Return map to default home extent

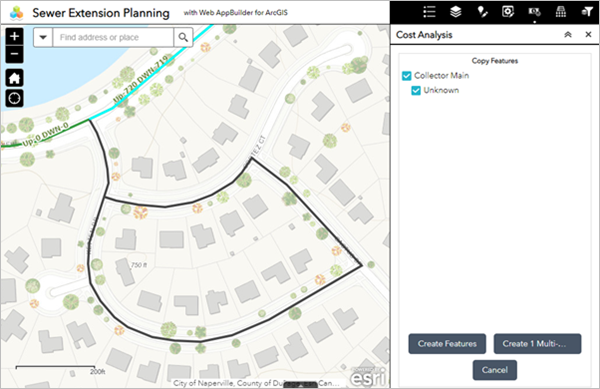[15, 78]
